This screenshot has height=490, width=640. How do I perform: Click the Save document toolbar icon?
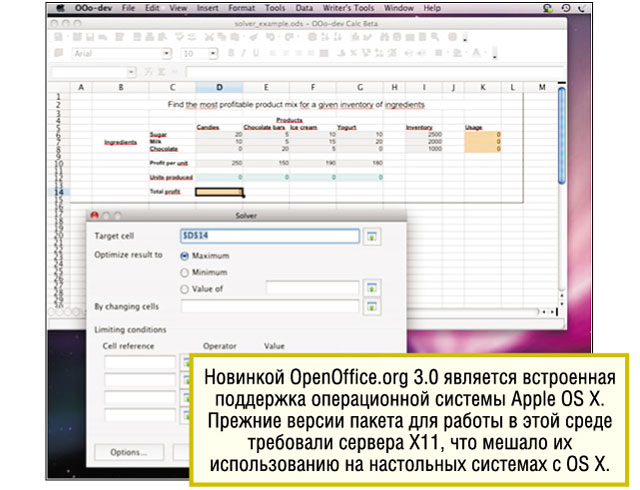(90, 37)
